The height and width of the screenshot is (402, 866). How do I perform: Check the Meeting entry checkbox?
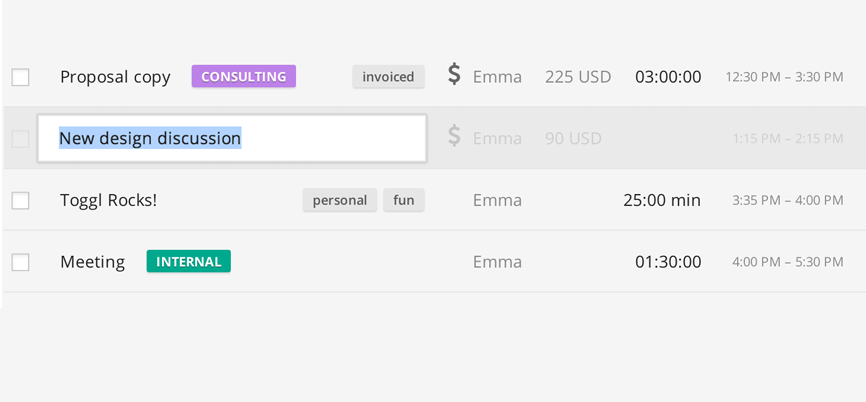click(20, 262)
